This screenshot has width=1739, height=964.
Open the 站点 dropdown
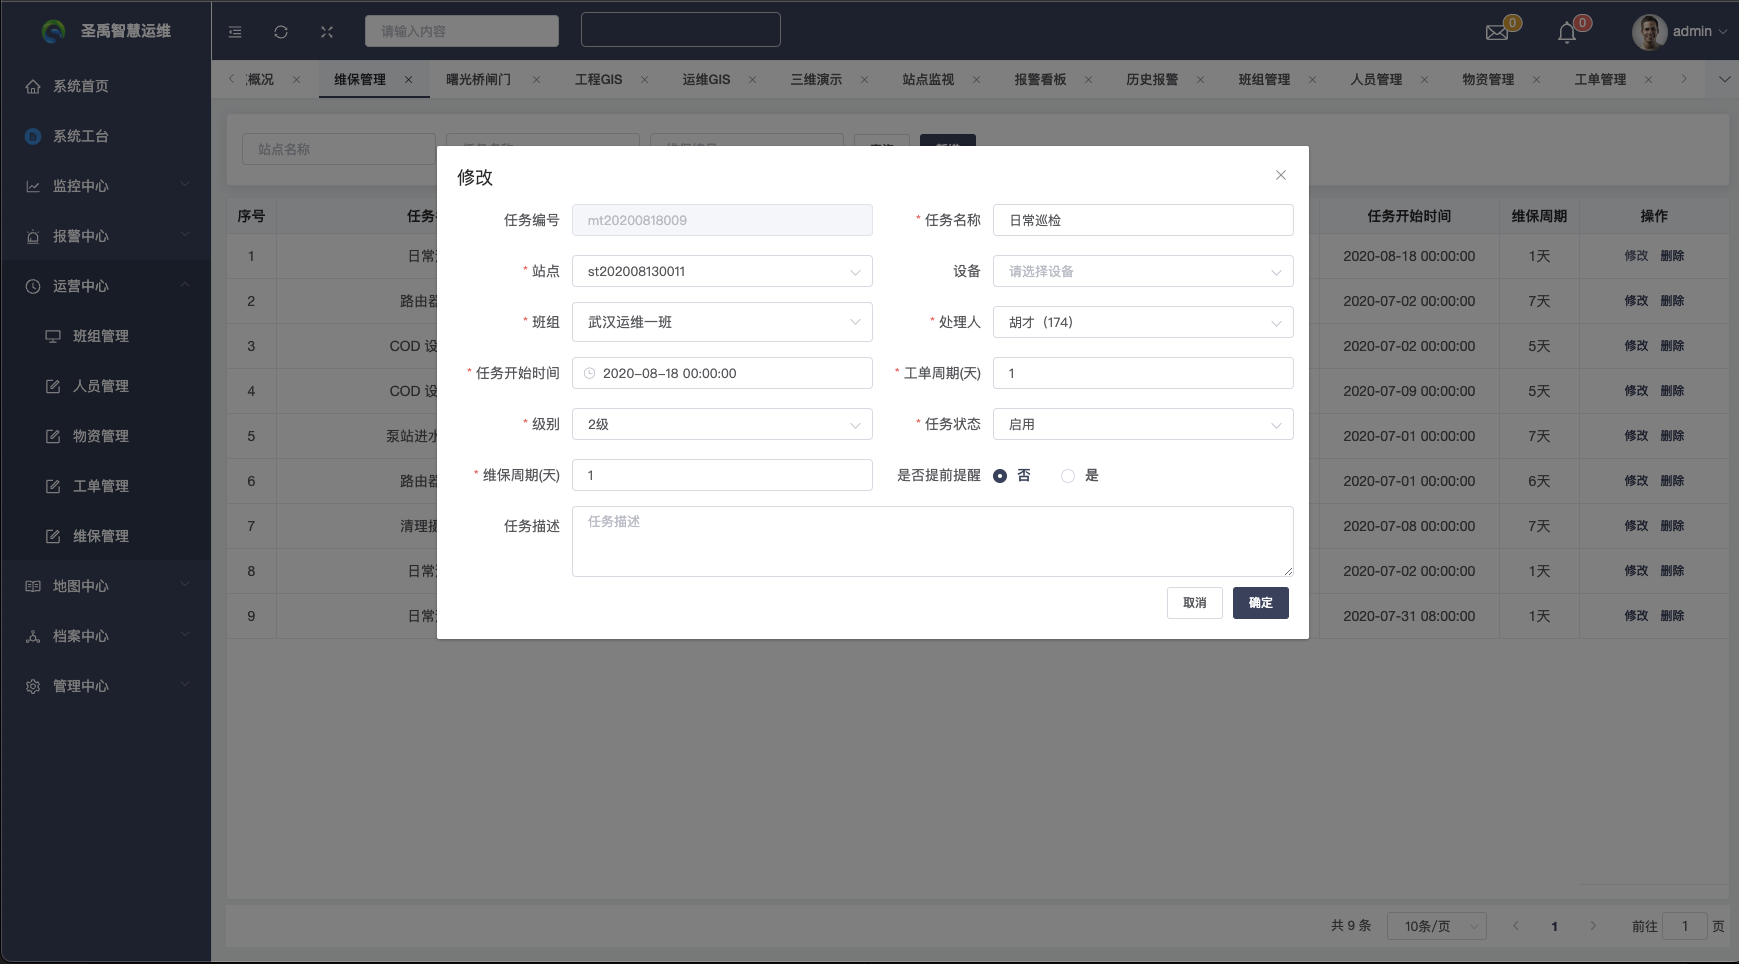point(722,271)
